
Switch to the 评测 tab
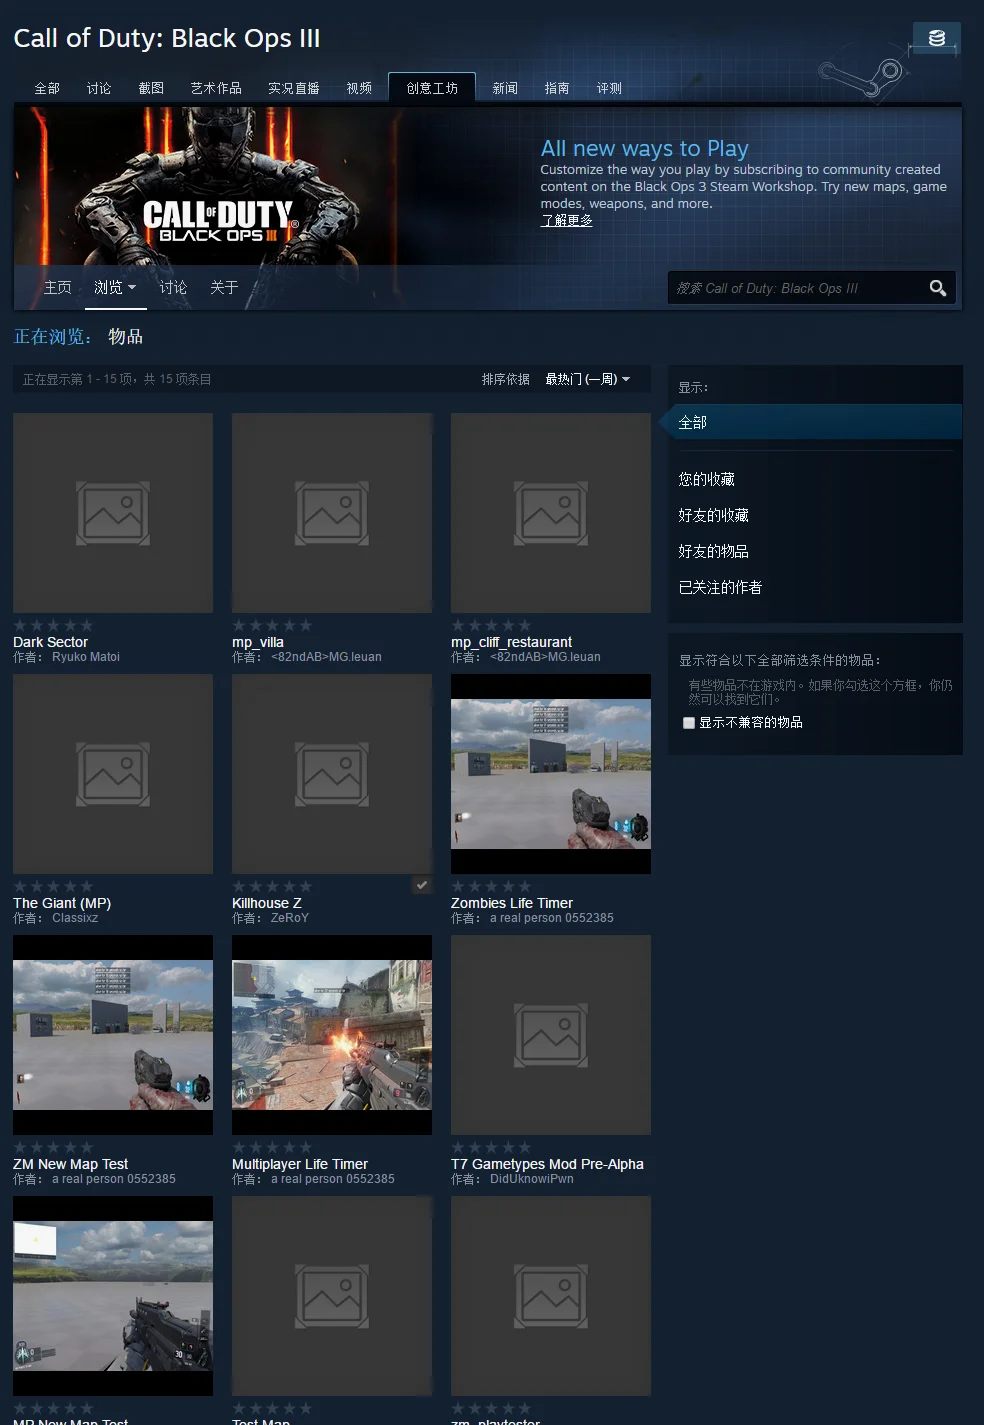click(x=609, y=88)
